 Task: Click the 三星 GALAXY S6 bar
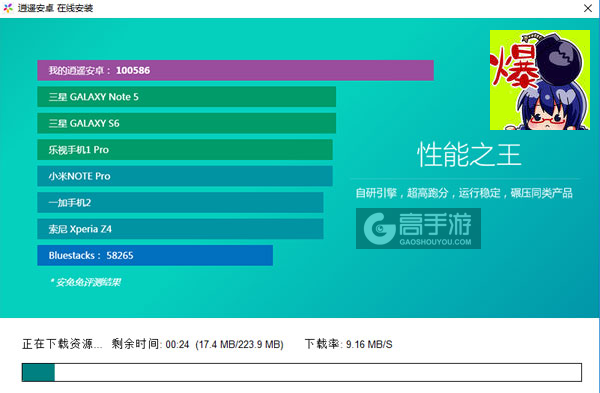coord(186,123)
